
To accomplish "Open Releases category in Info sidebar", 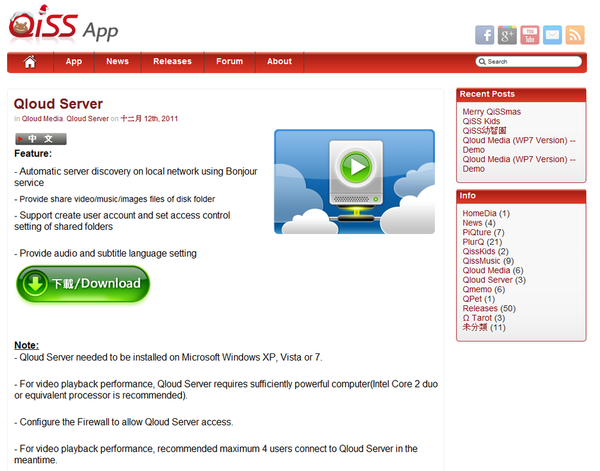I will pos(480,309).
